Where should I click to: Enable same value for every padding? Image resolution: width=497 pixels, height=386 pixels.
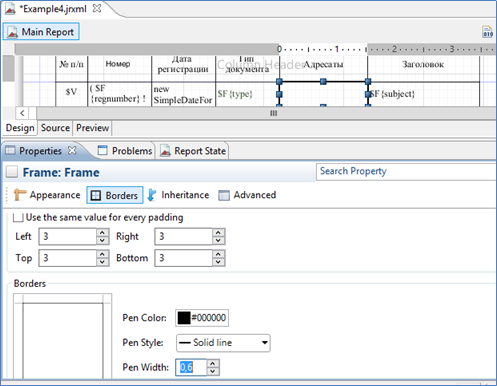[x=18, y=218]
